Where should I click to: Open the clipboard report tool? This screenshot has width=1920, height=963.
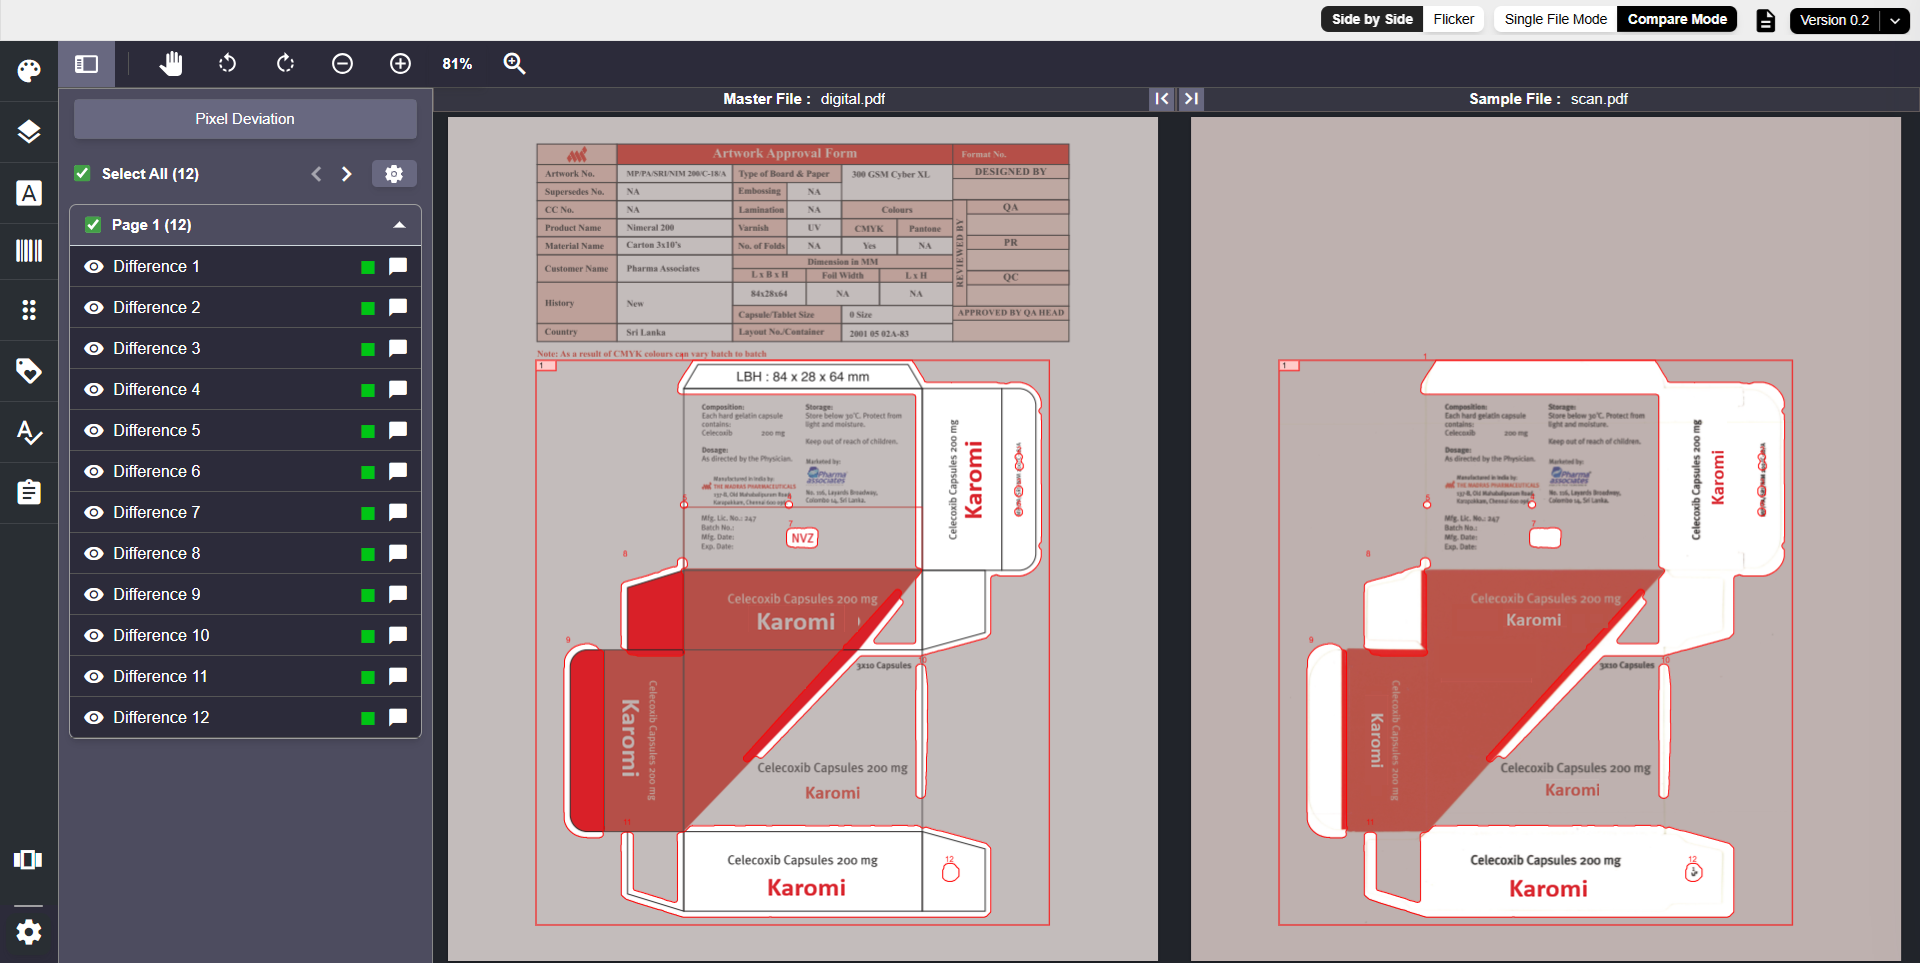(29, 492)
